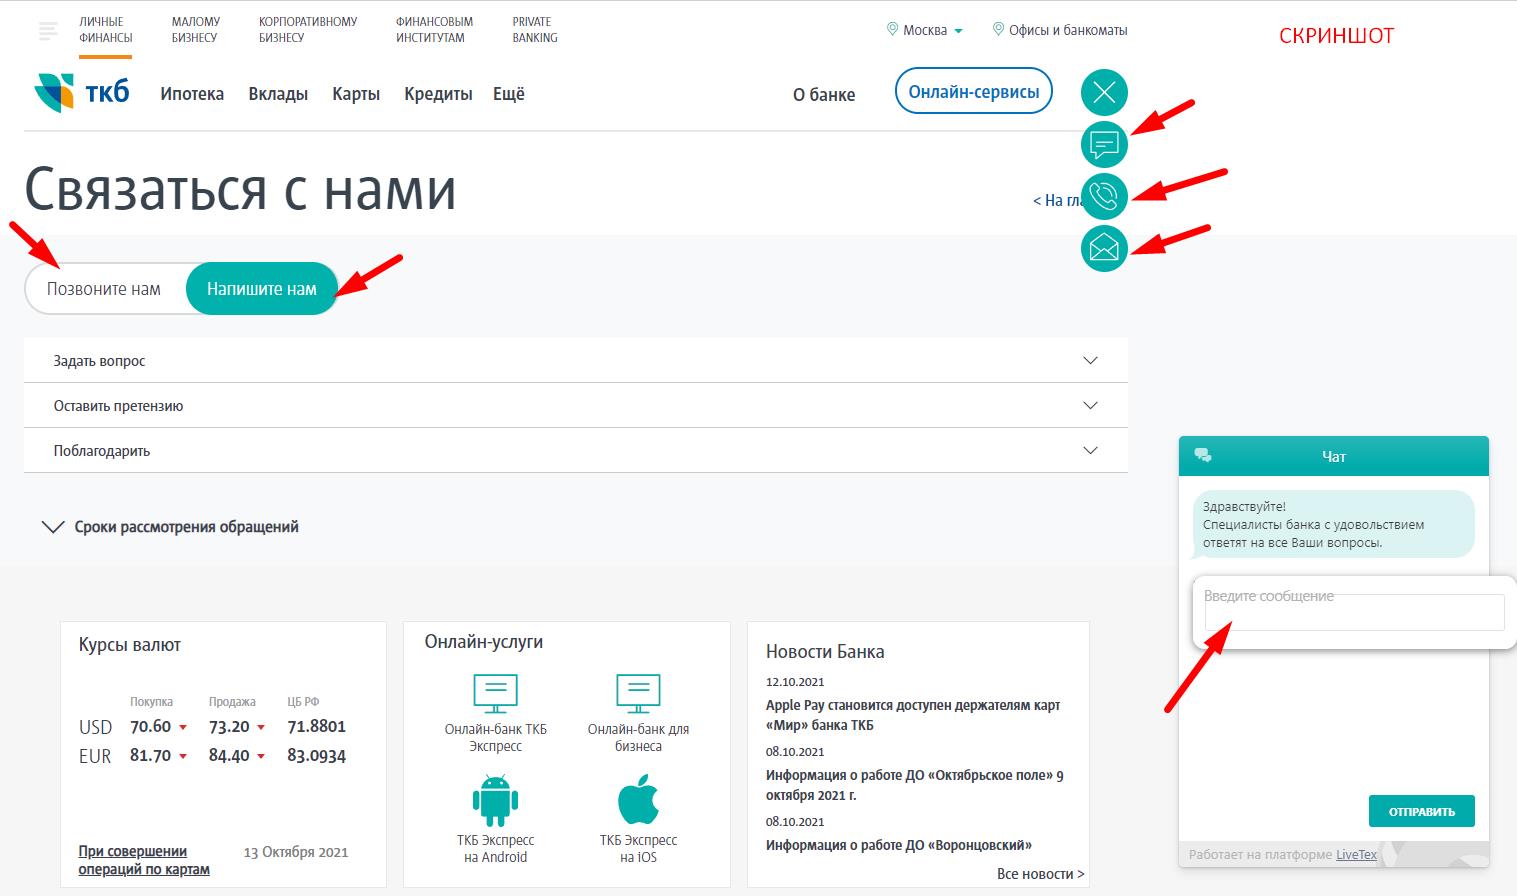Screen dimensions: 1517x896
Task: Expand the Задать вопрос section
Action: point(576,361)
